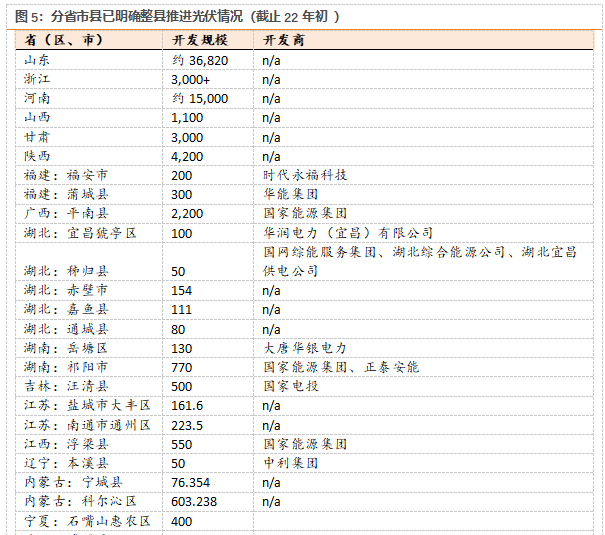The image size is (605, 535).
Task: Select the '吉林：汪清县' cell
Action: [66, 386]
